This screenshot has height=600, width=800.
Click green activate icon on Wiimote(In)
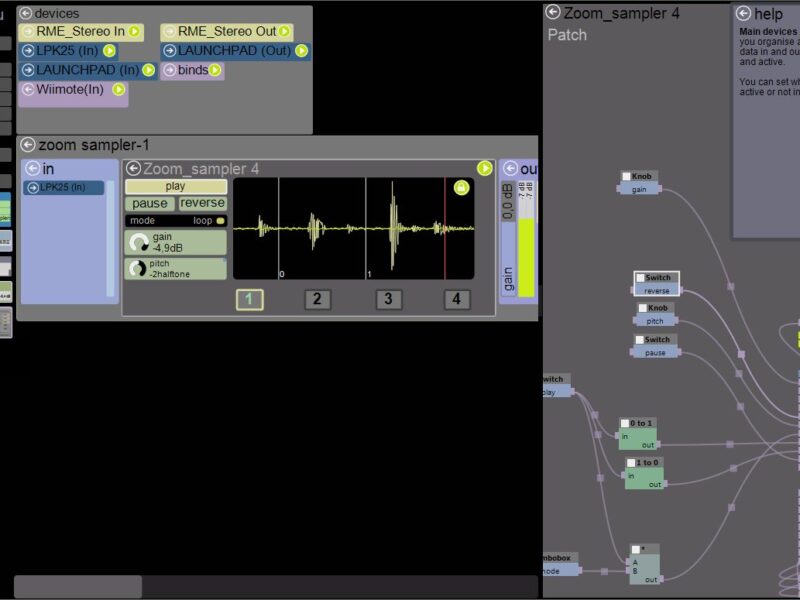tap(118, 89)
